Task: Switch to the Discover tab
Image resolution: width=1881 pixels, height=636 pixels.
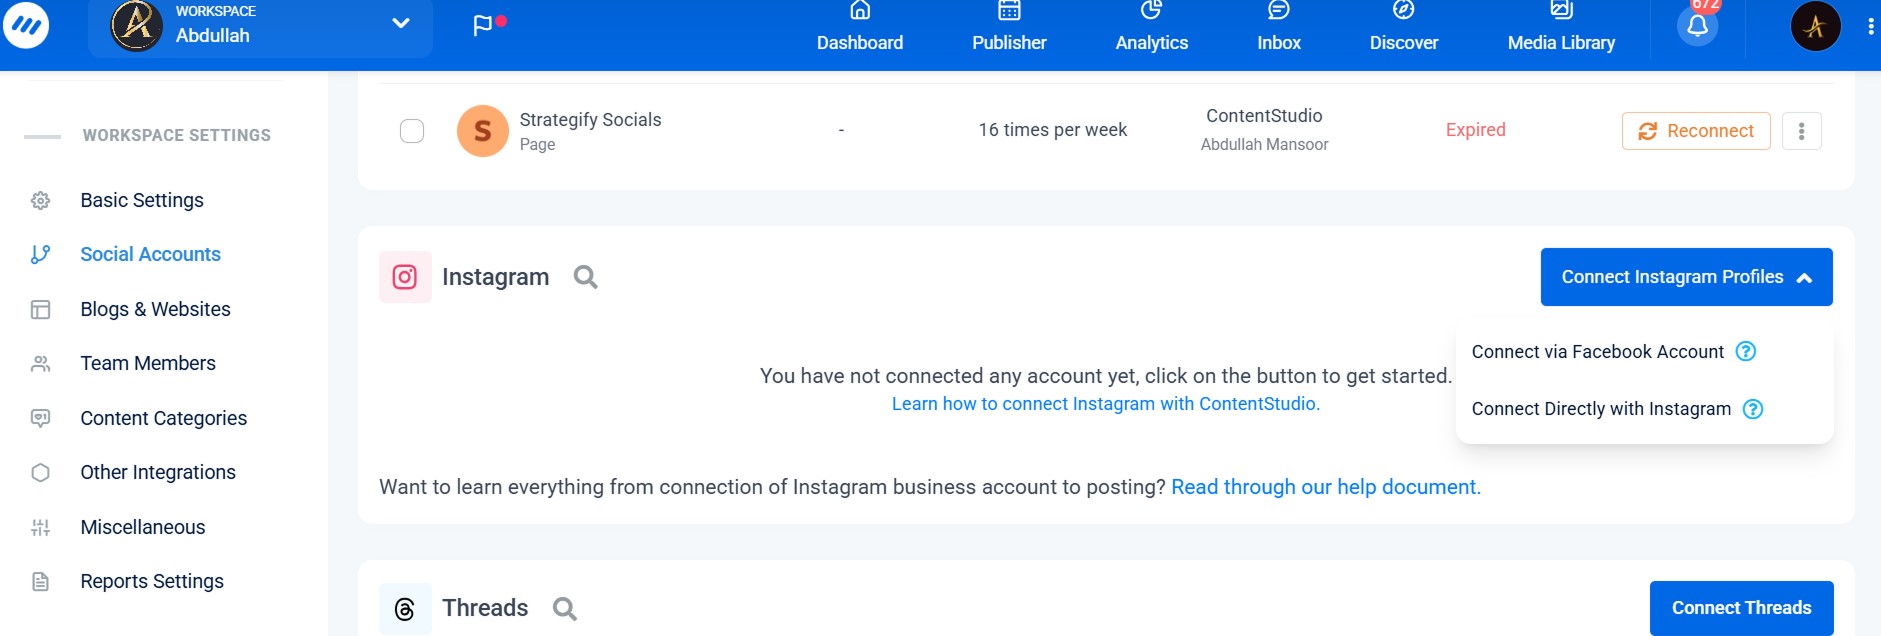Action: [x=1404, y=28]
